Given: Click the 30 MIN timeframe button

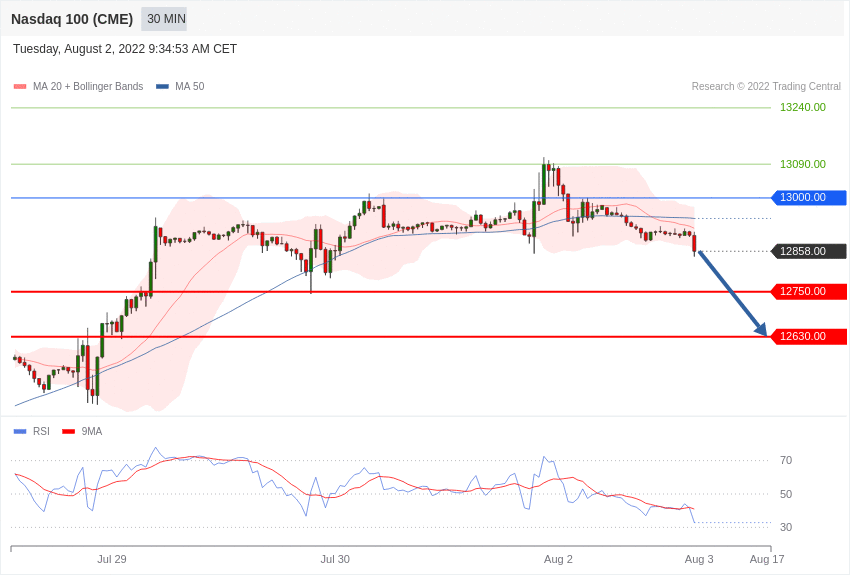Looking at the screenshot, I should click(x=164, y=19).
